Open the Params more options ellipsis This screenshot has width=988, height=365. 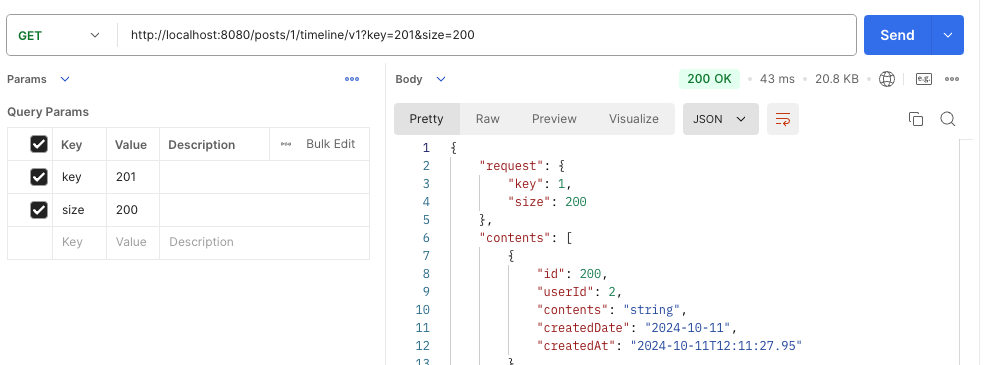coord(352,79)
